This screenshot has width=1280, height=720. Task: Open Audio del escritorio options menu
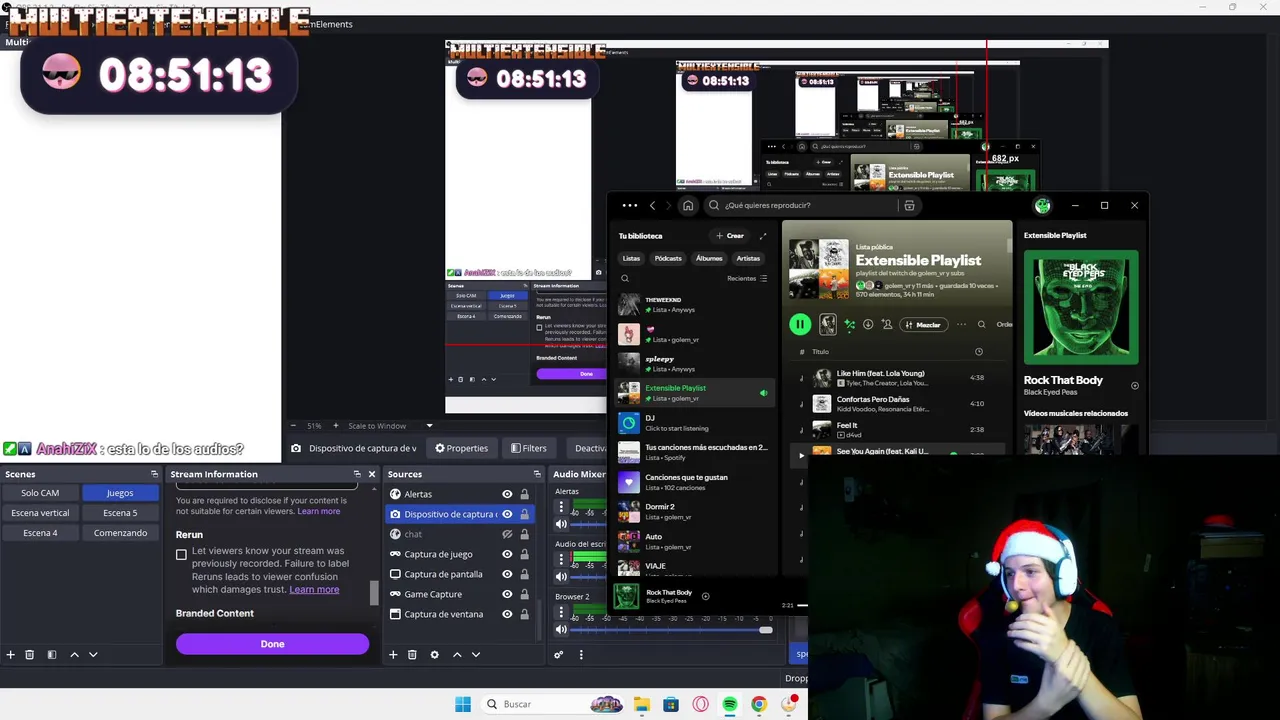561,560
